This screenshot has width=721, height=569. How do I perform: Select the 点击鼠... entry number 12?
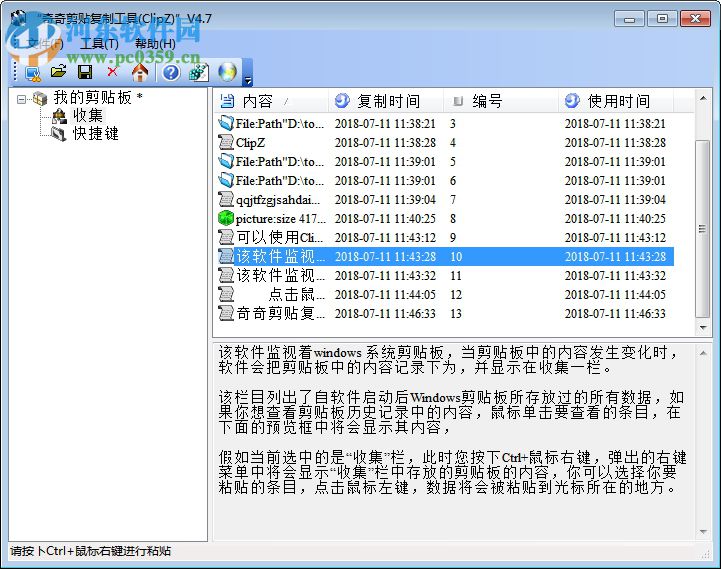point(297,294)
